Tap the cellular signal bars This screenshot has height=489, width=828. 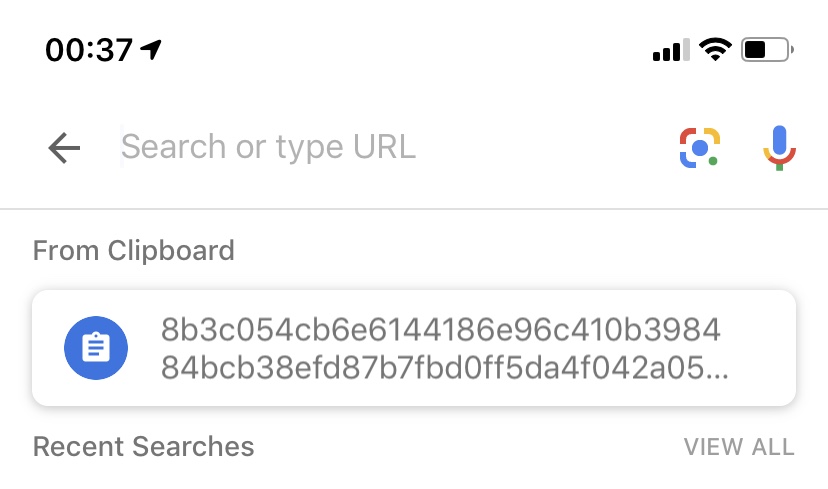[671, 50]
